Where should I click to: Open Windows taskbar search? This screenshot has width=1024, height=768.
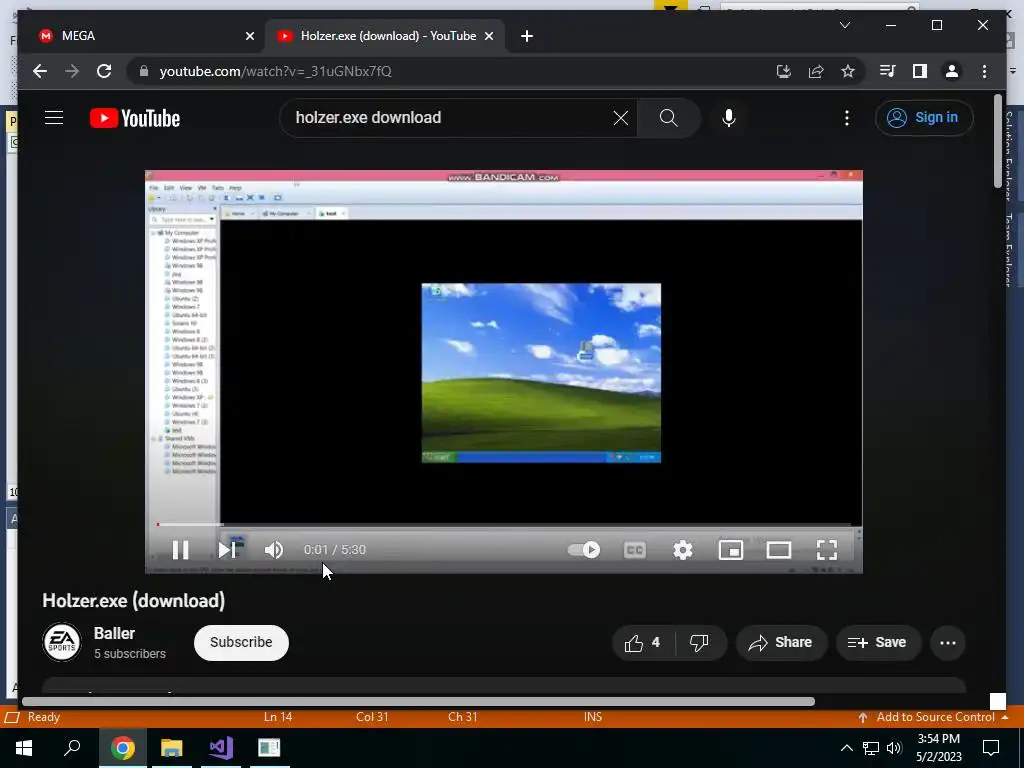click(x=72, y=748)
